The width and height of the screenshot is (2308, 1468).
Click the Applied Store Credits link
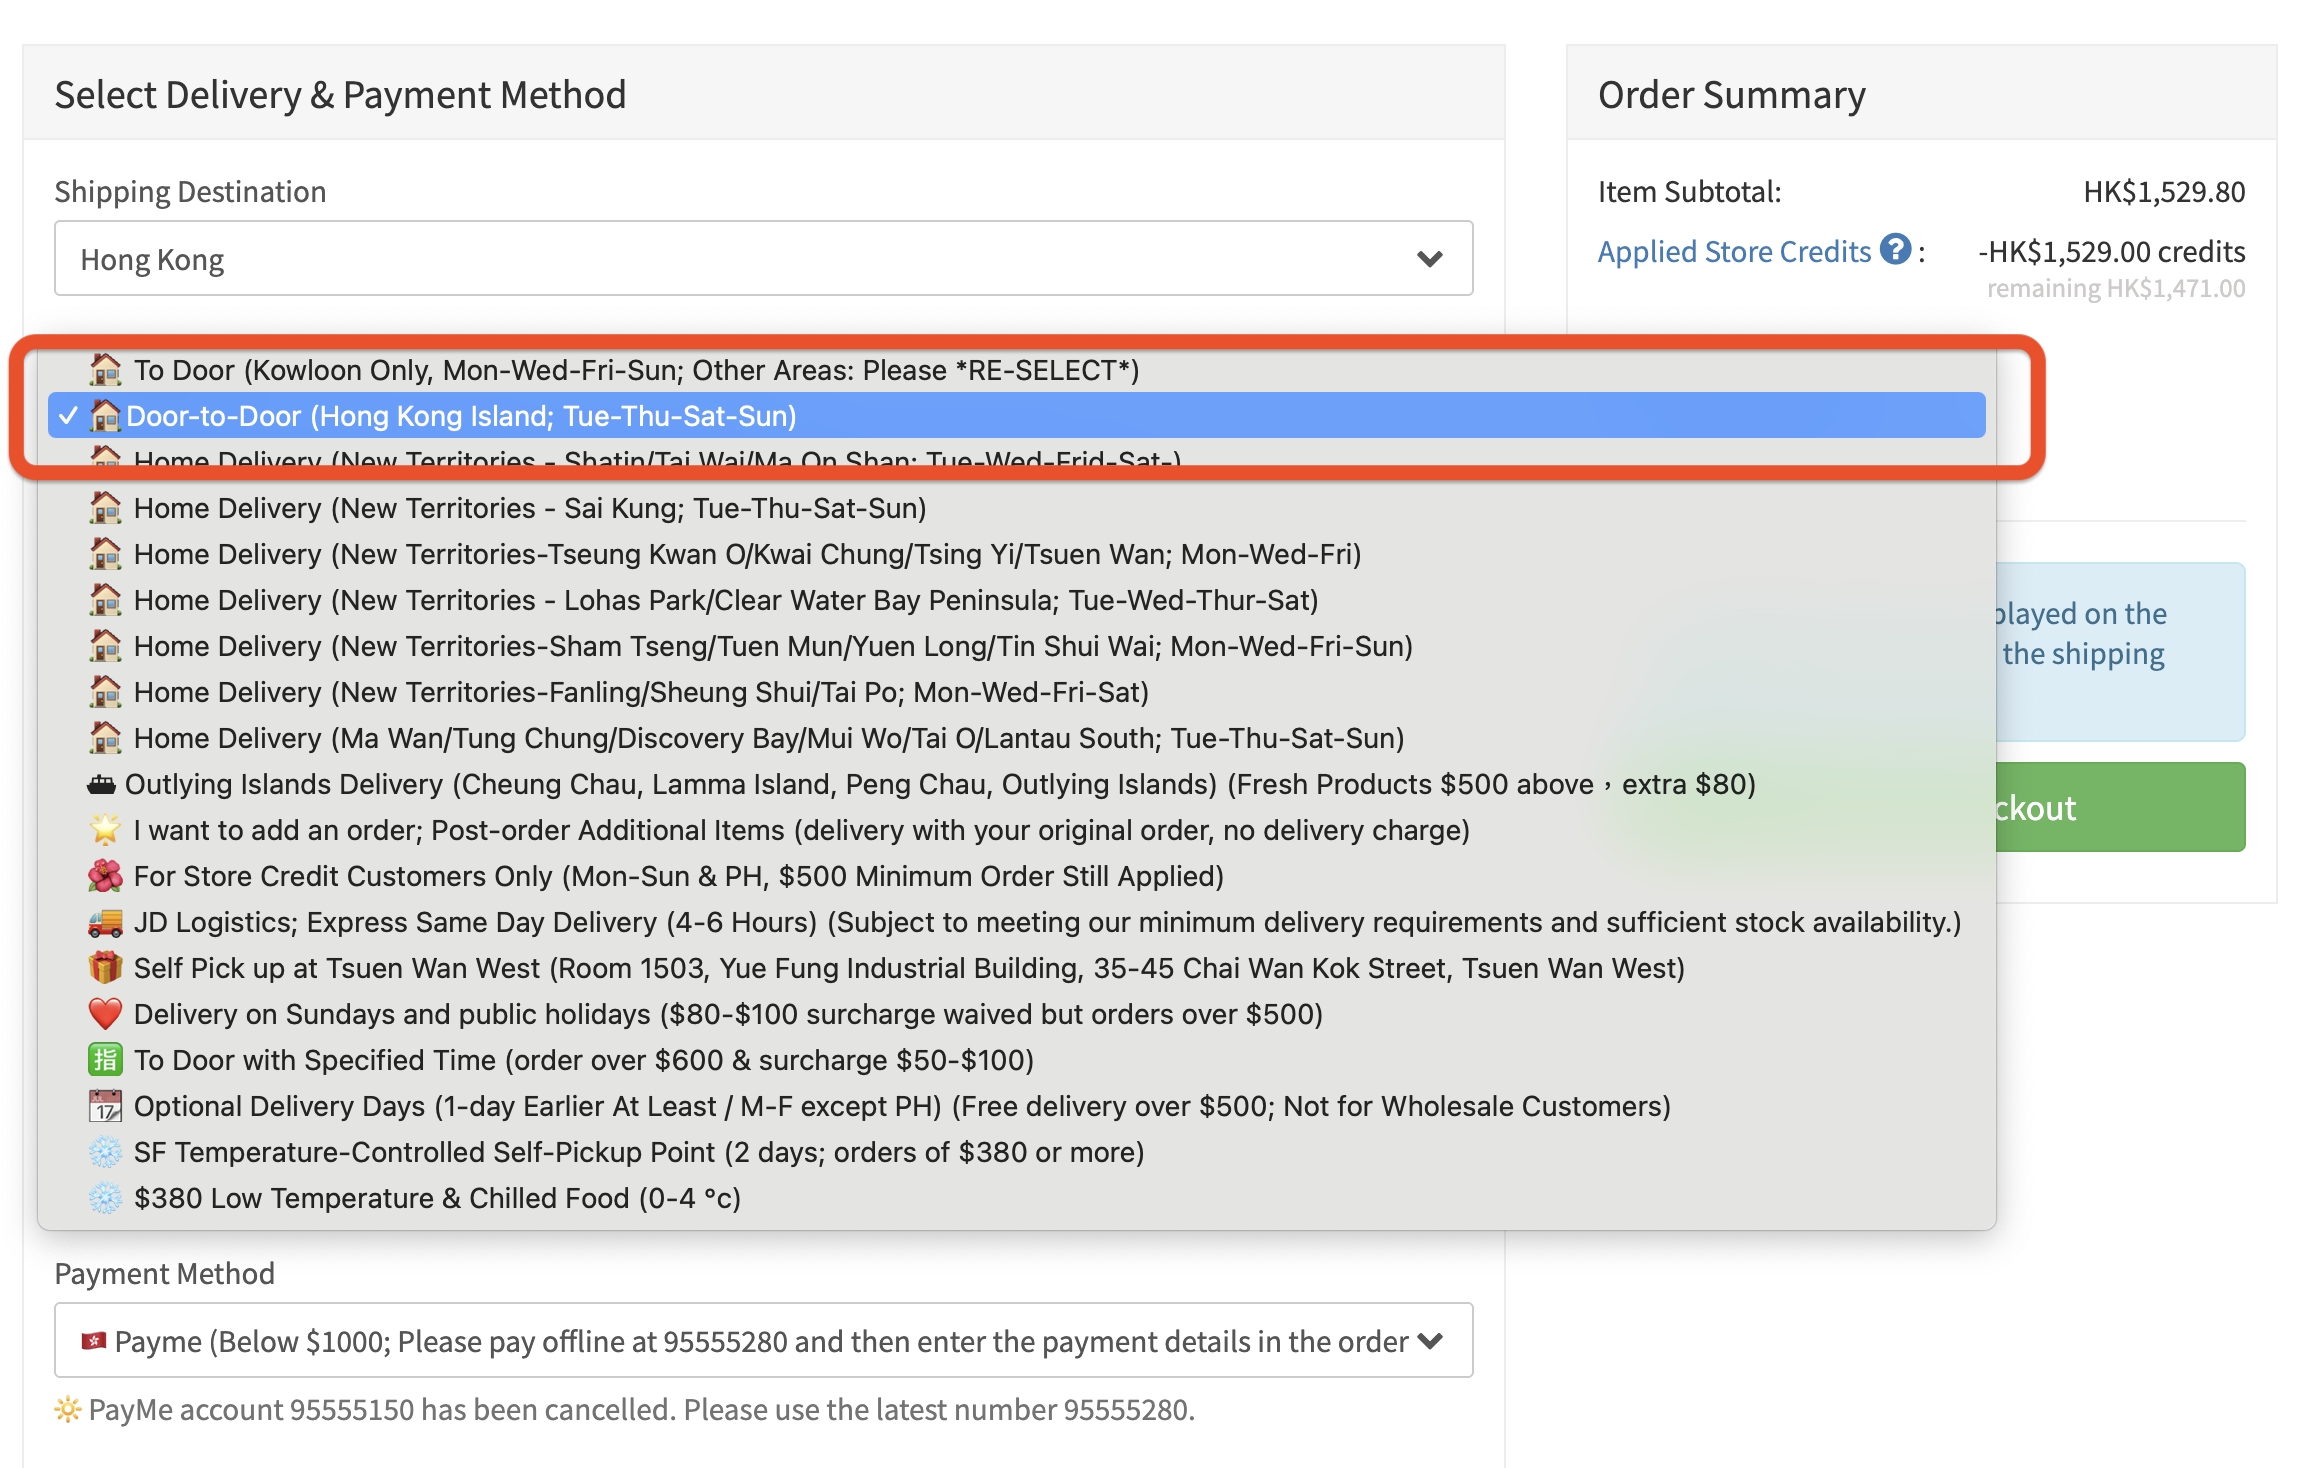click(1733, 251)
